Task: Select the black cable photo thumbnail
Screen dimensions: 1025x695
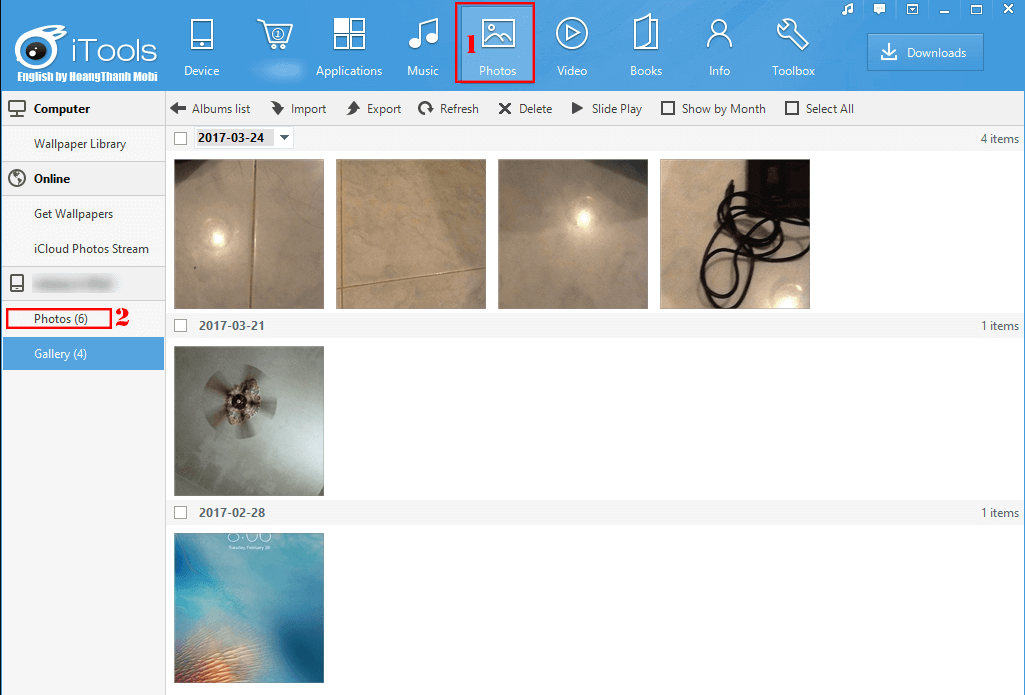Action: 734,234
